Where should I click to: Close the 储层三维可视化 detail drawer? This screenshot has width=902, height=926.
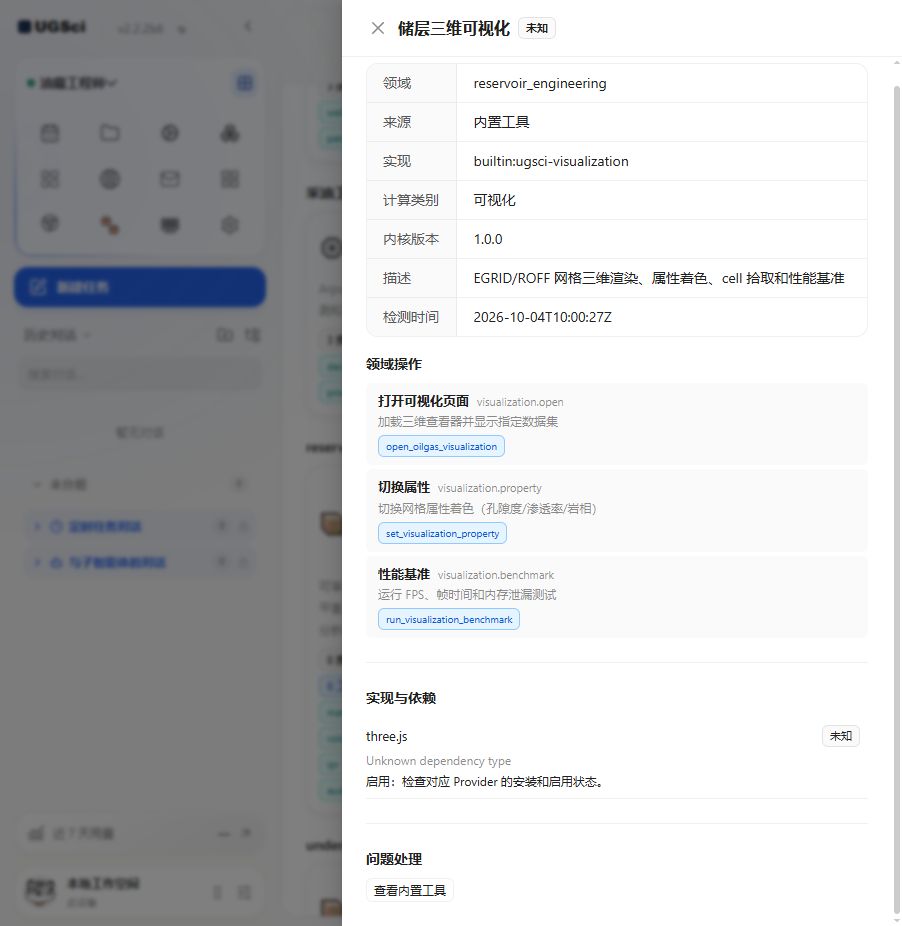point(377,28)
